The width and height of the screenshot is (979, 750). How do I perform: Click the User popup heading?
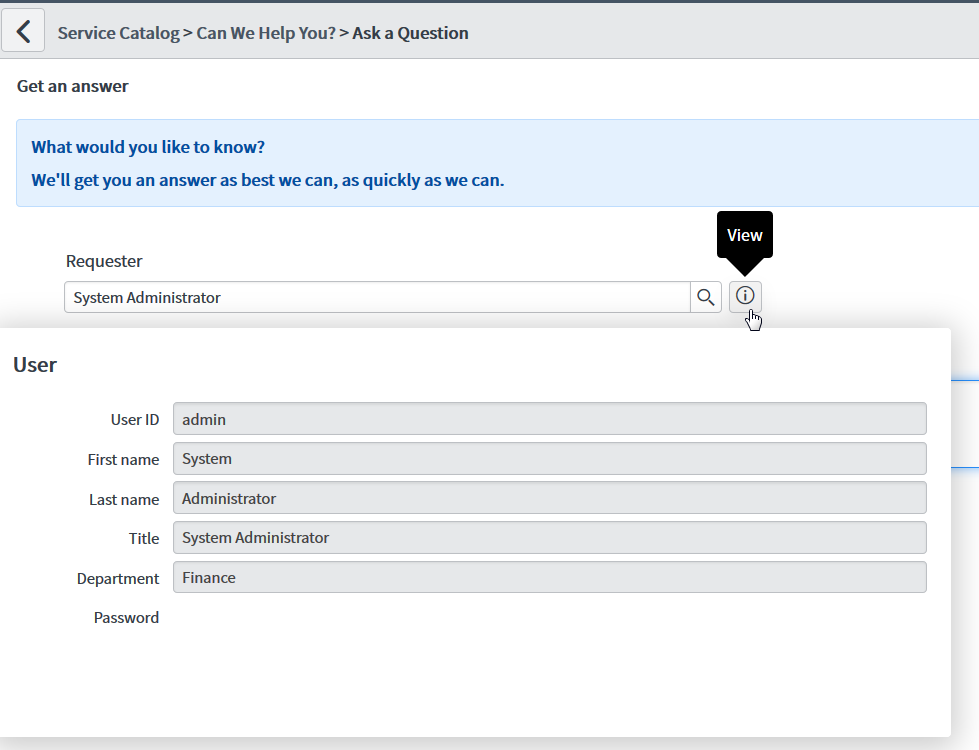[x=35, y=365]
